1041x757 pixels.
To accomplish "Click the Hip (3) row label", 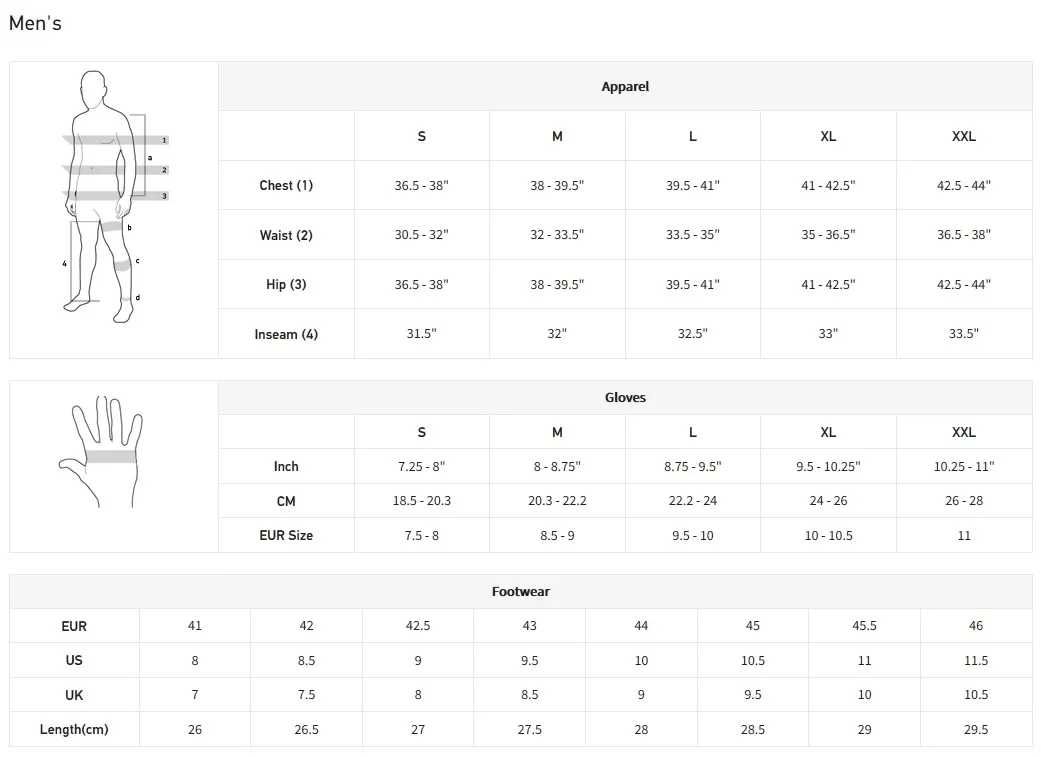I will [x=285, y=284].
